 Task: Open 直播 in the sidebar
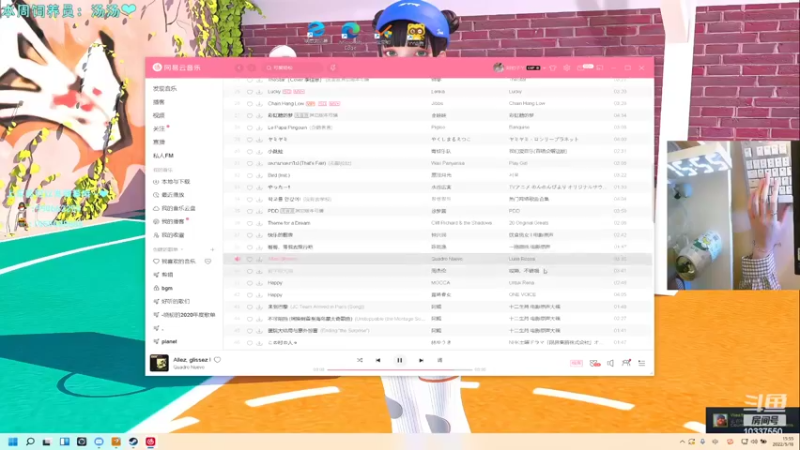(x=159, y=142)
